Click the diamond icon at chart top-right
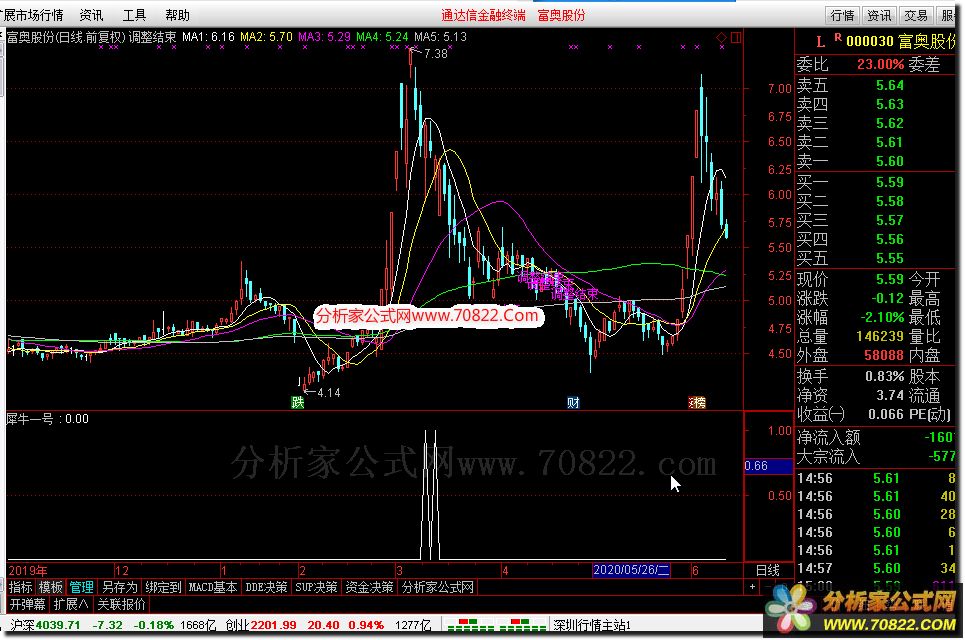Image resolution: width=965 pixels, height=640 pixels. (721, 38)
